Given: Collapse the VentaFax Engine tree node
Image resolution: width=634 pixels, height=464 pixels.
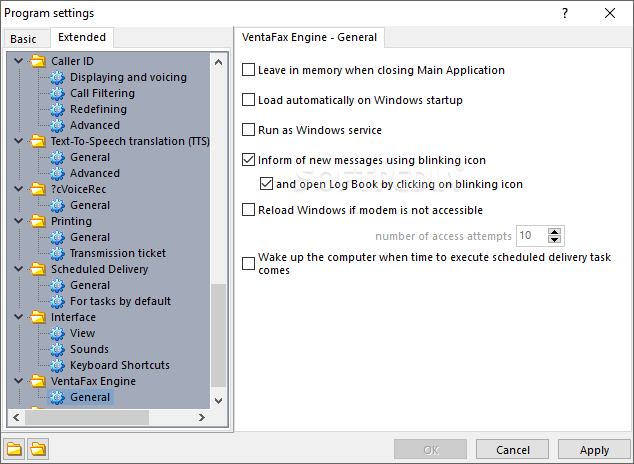Looking at the screenshot, I should (x=18, y=381).
